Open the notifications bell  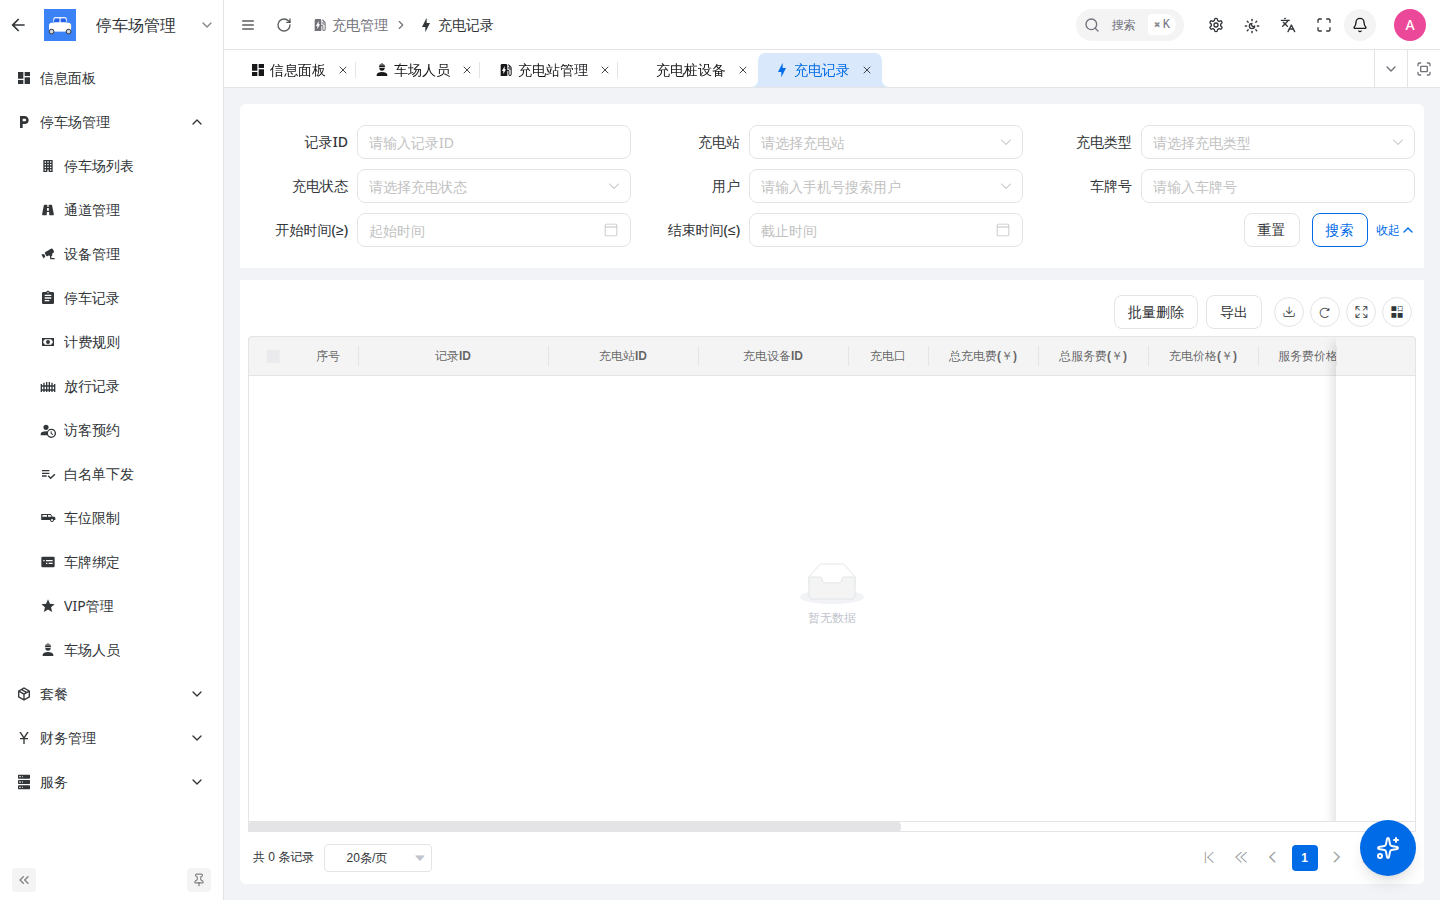(x=1360, y=25)
